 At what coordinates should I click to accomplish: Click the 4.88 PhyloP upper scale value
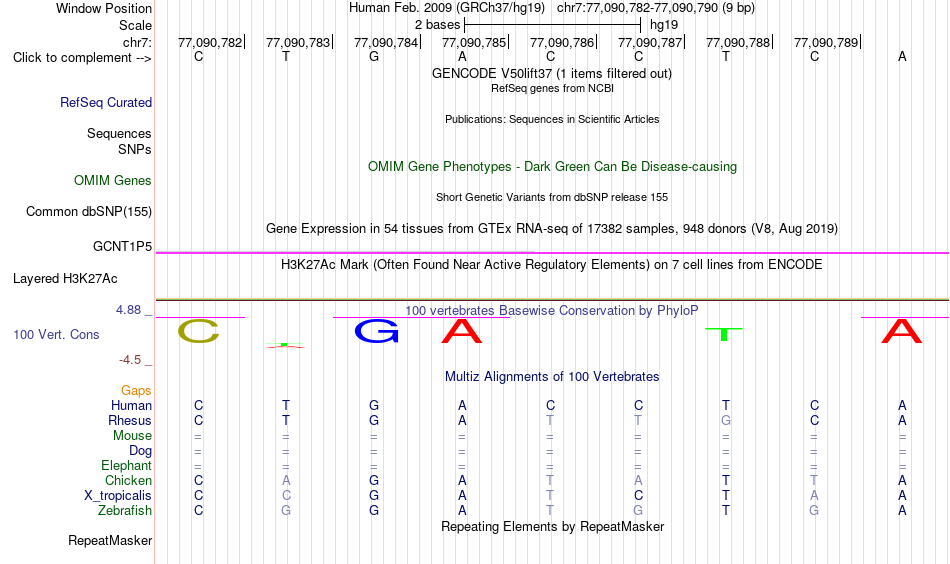pos(128,310)
